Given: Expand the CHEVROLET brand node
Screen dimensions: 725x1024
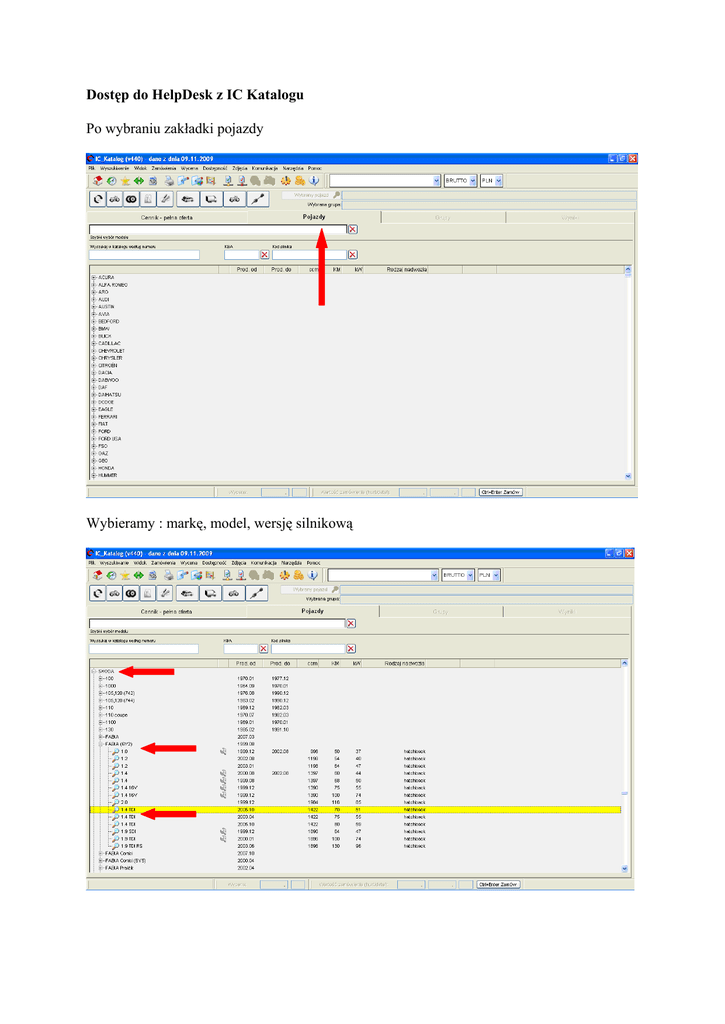Looking at the screenshot, I should click(94, 352).
